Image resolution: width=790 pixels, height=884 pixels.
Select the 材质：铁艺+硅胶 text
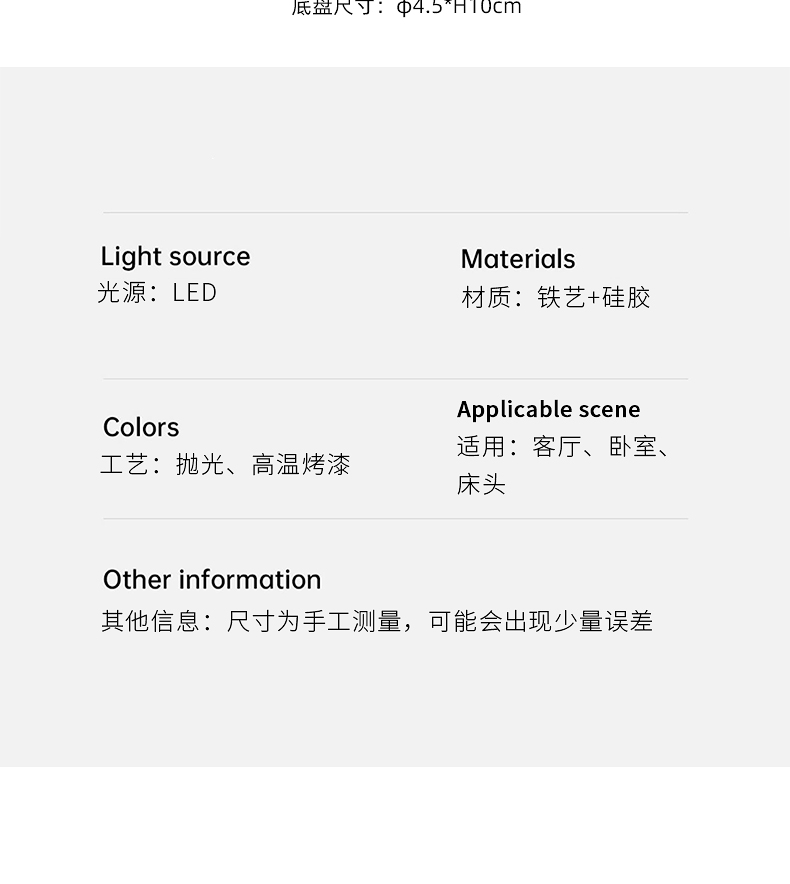555,297
